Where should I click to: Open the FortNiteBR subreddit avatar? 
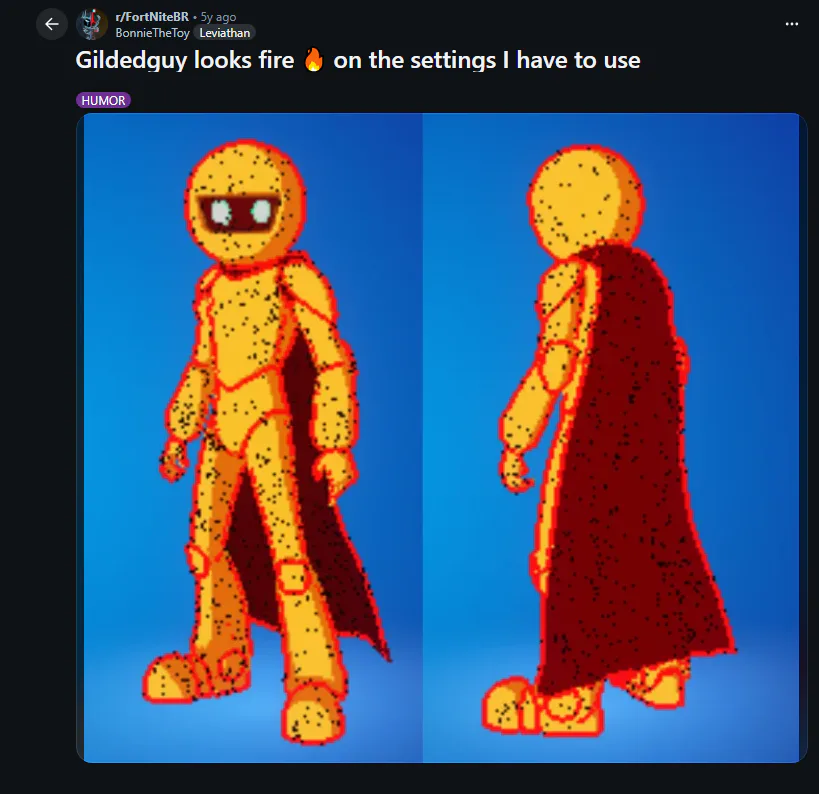(92, 24)
